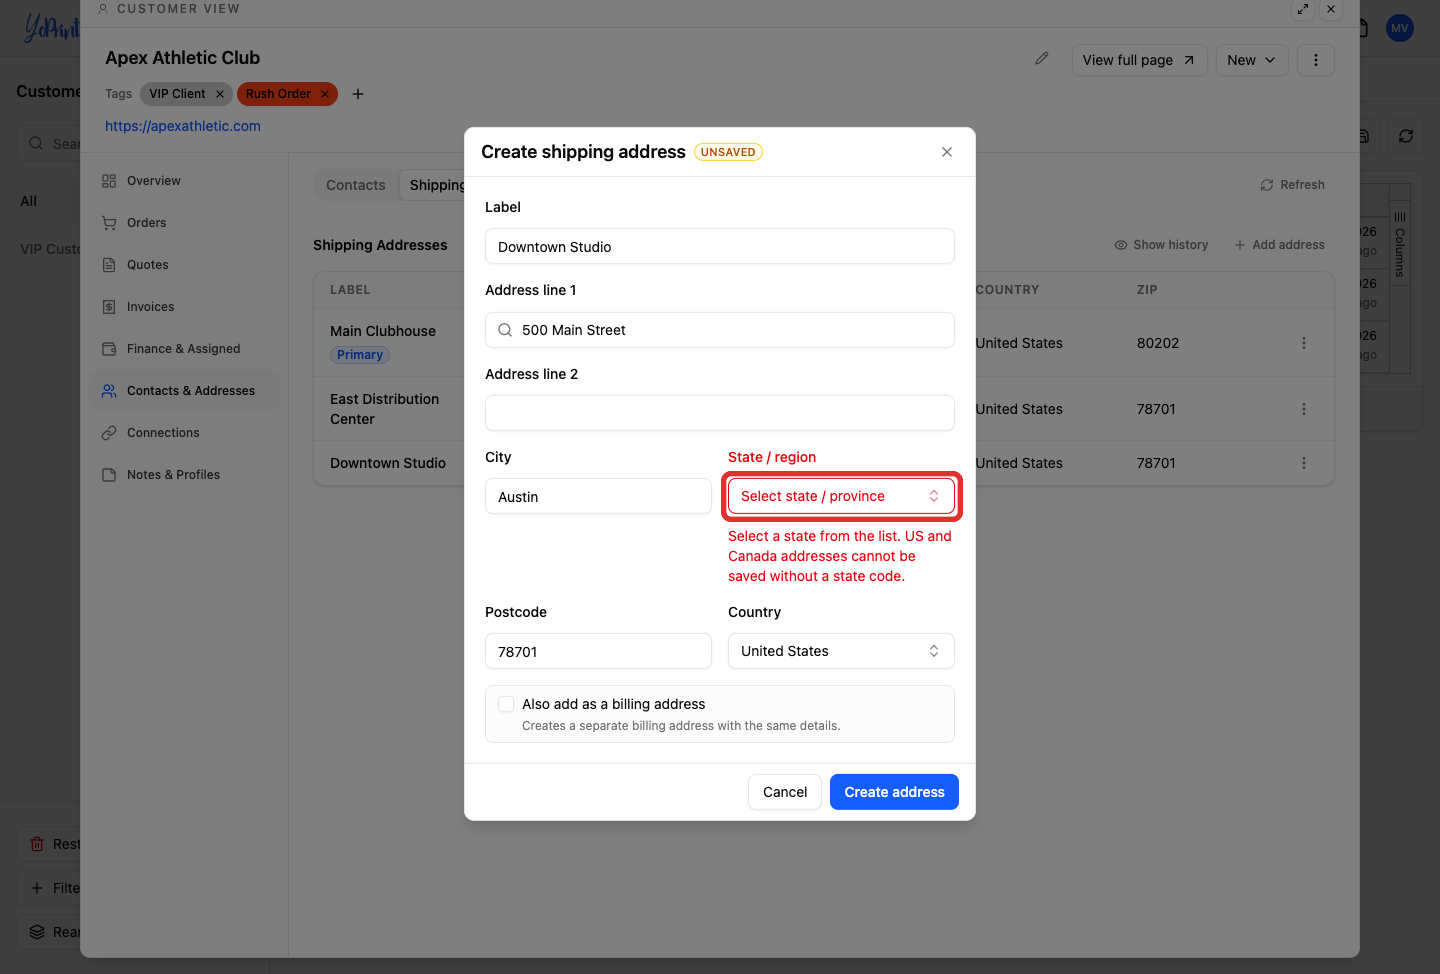Viewport: 1440px width, 974px height.
Task: Remove the VIP Client tag
Action: 220,94
